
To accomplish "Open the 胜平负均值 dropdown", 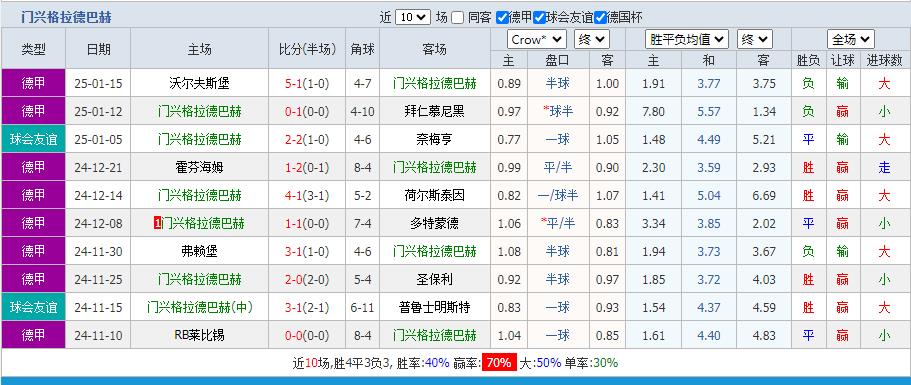I will pyautogui.click(x=687, y=39).
